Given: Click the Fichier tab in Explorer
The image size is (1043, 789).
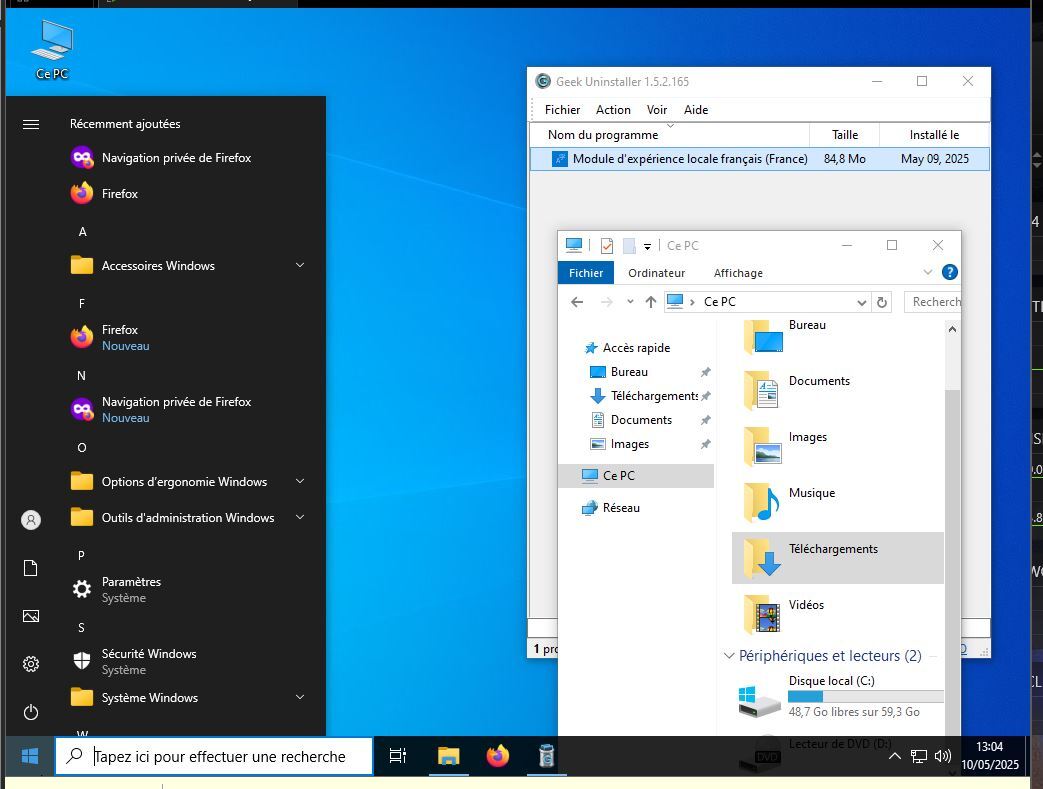Looking at the screenshot, I should 586,273.
